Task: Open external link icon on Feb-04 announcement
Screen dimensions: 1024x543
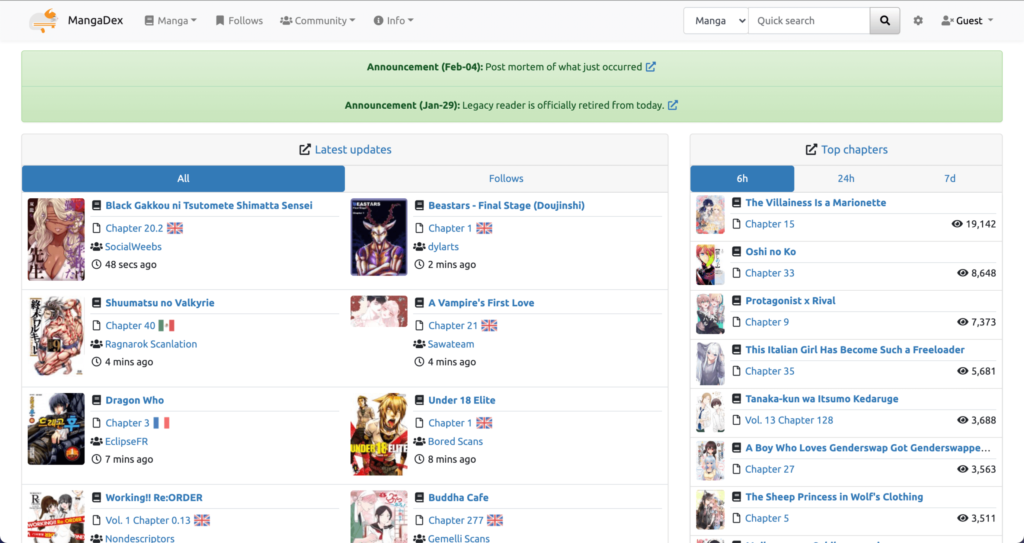Action: 651,67
